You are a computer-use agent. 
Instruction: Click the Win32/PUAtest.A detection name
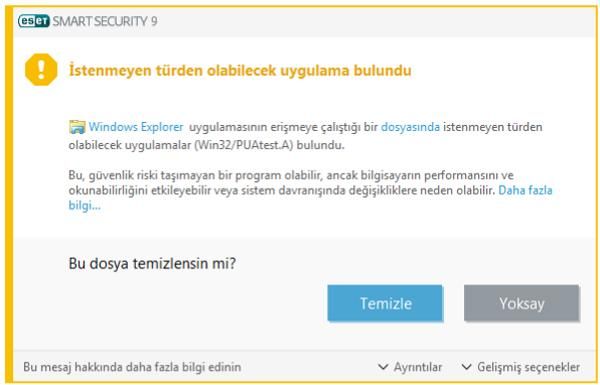click(244, 145)
